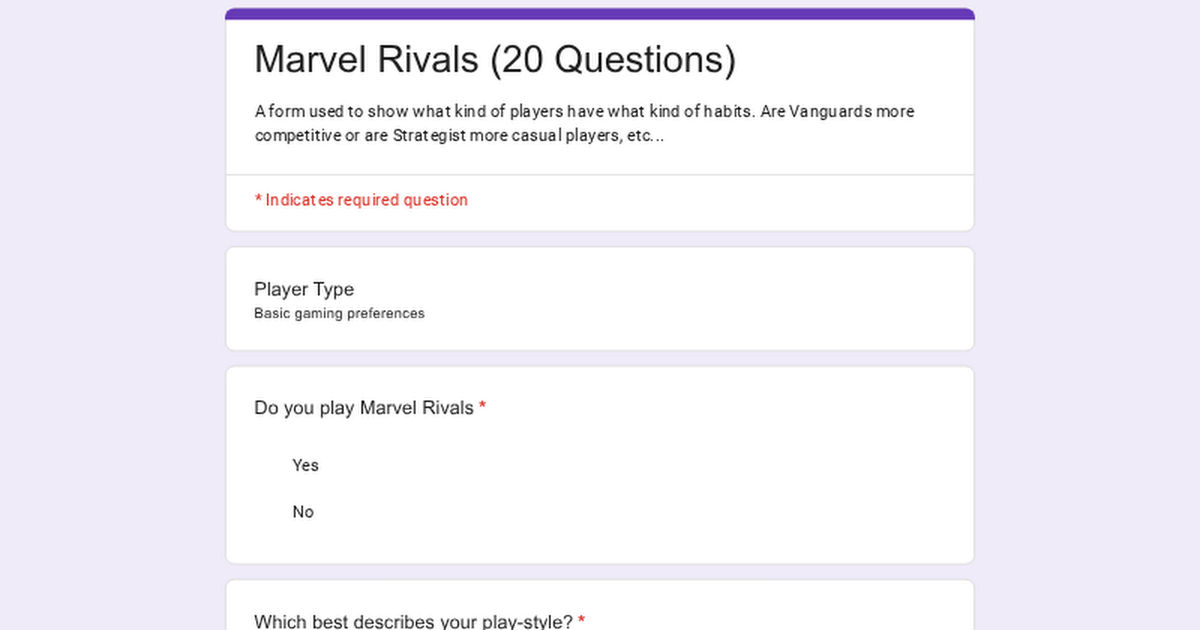This screenshot has width=1200, height=630.
Task: Click the empty area in the Player Type card
Action: click(x=700, y=300)
